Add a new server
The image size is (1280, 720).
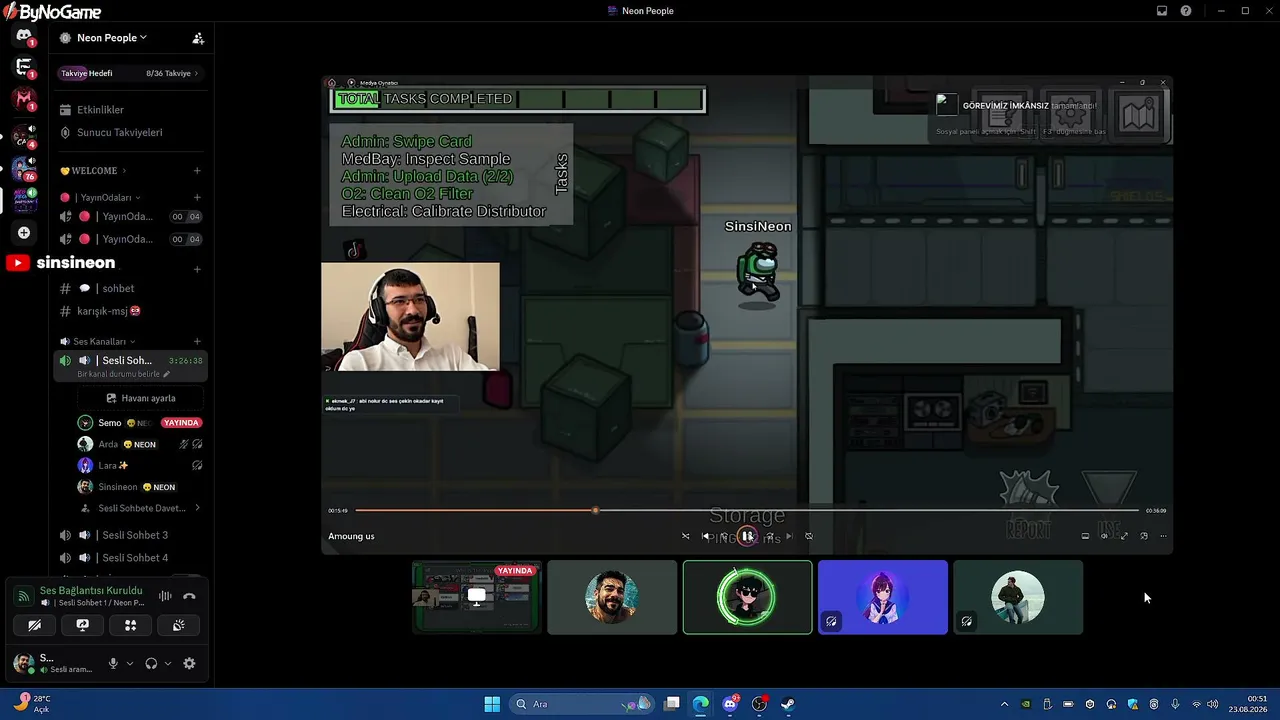coord(24,232)
